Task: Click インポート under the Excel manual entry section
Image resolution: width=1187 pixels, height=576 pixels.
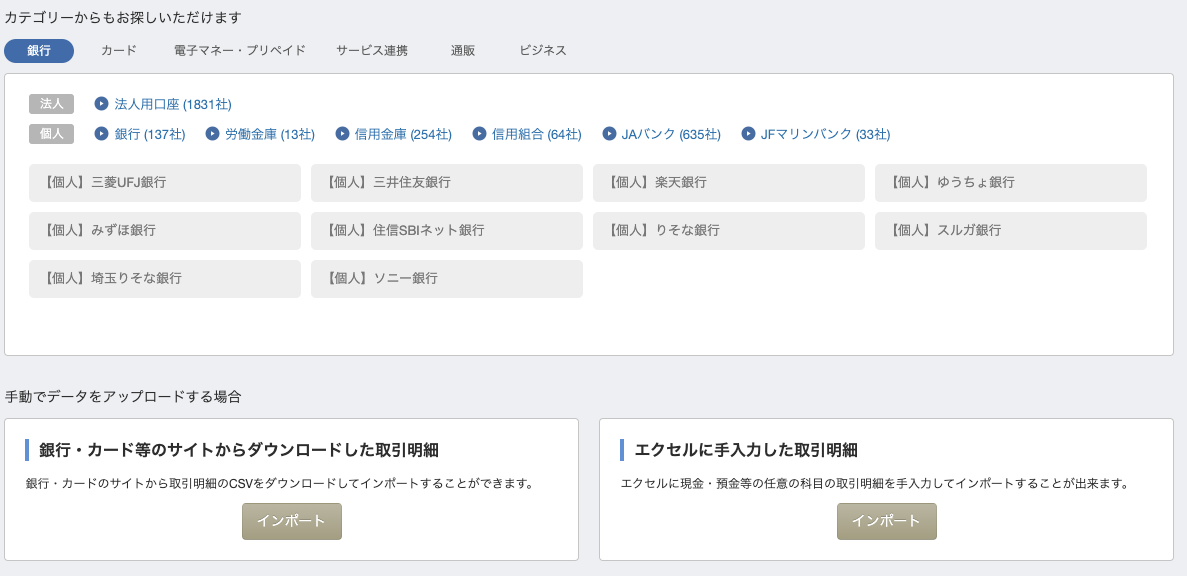Action: pos(886,522)
